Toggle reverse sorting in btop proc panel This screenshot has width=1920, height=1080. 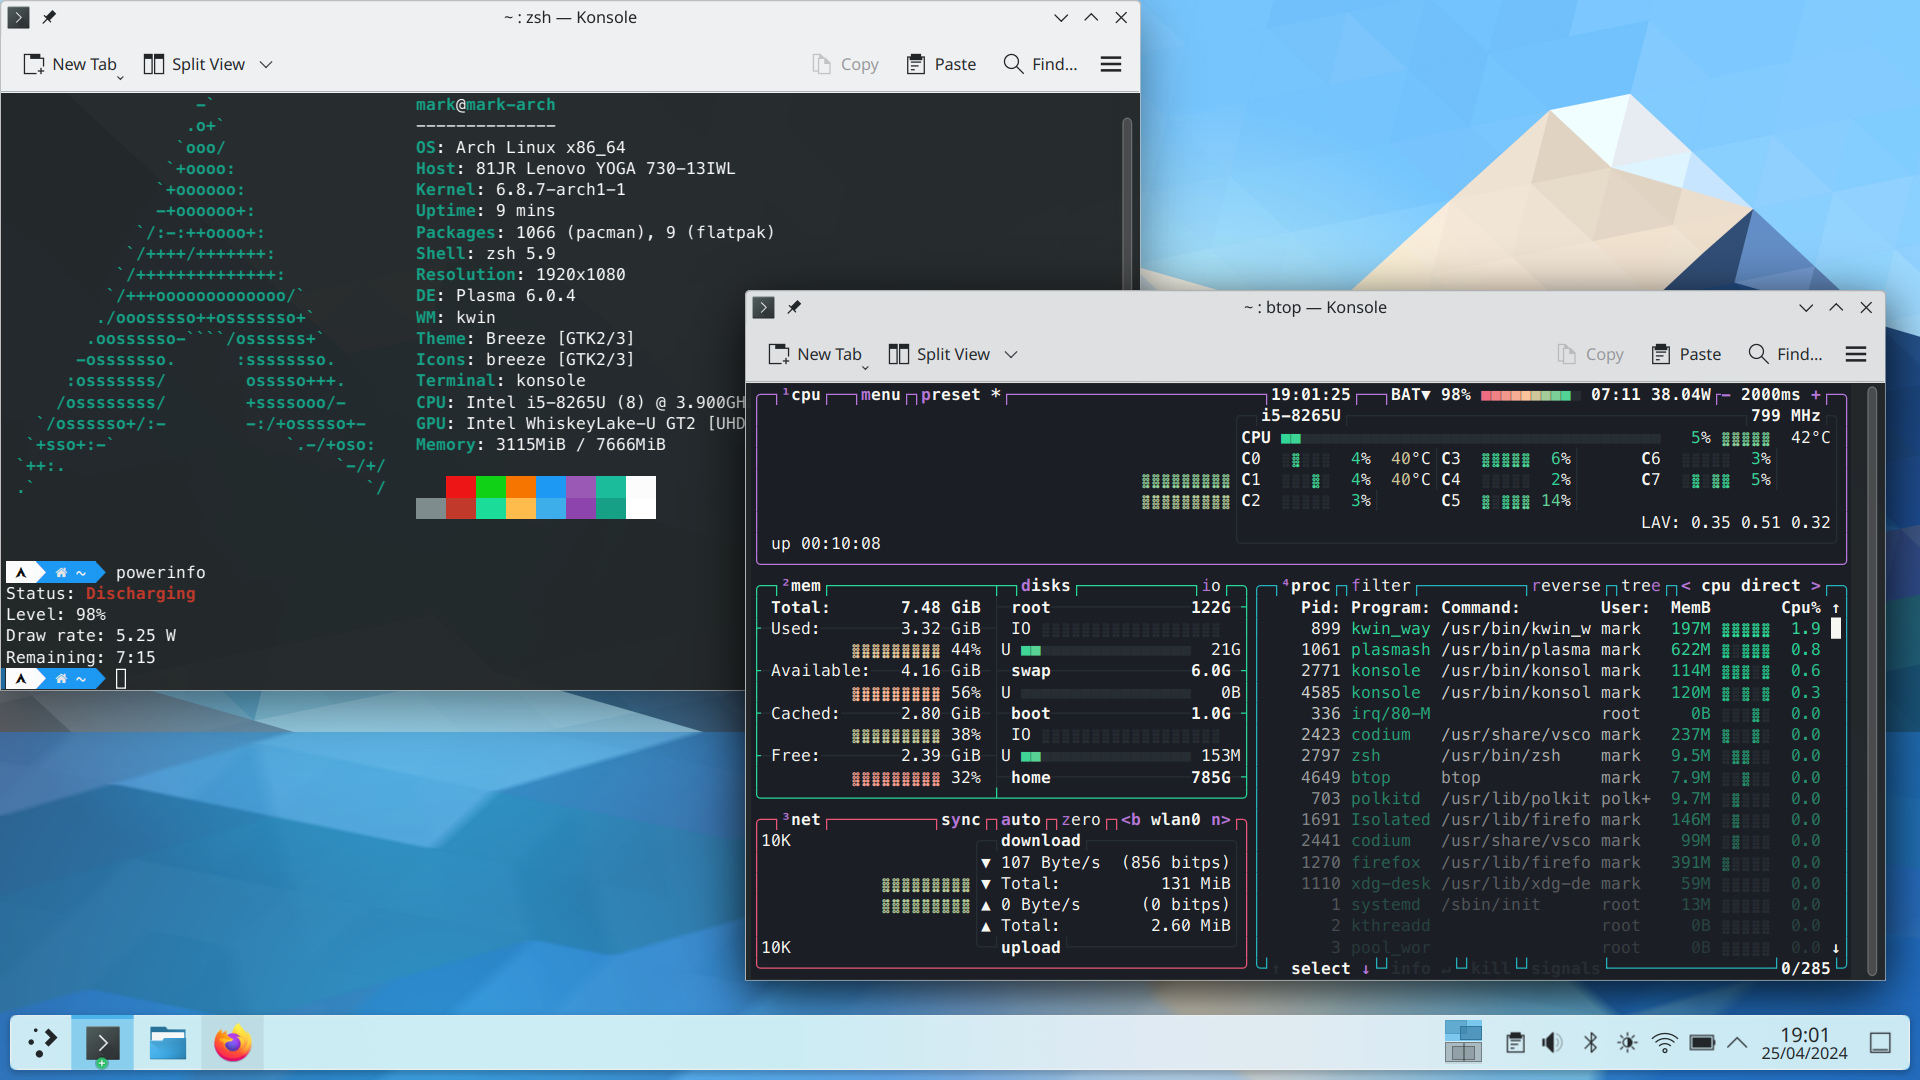tap(1565, 586)
